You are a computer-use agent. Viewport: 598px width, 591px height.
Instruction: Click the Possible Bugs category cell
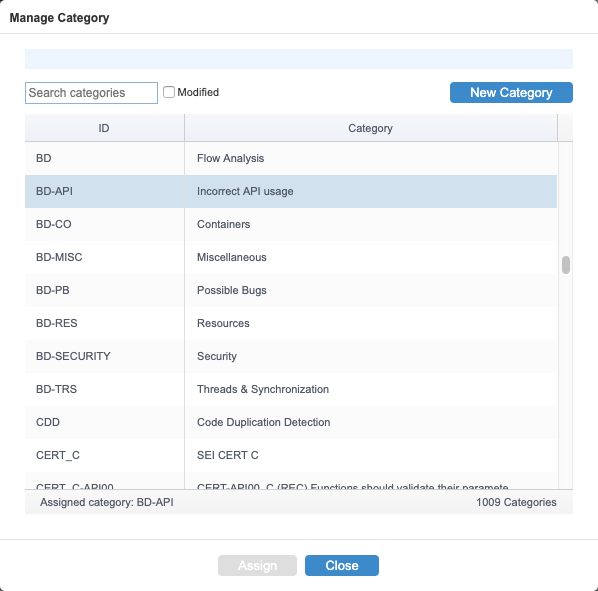[x=231, y=290]
